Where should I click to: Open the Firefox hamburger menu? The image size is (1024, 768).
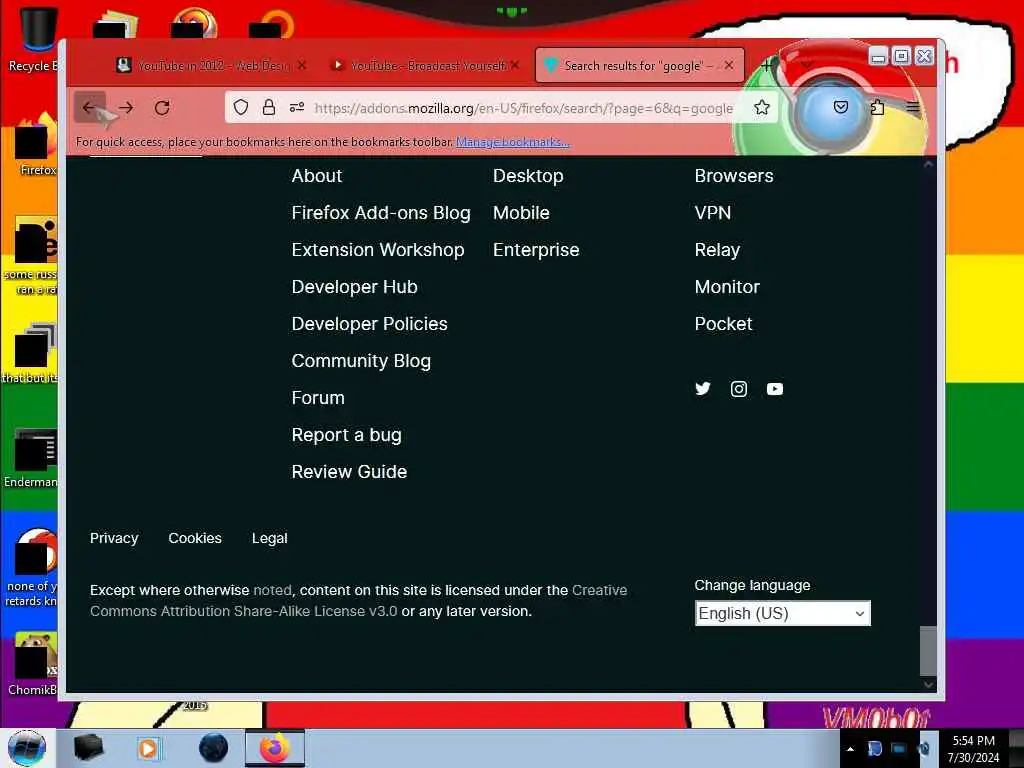tap(913, 108)
